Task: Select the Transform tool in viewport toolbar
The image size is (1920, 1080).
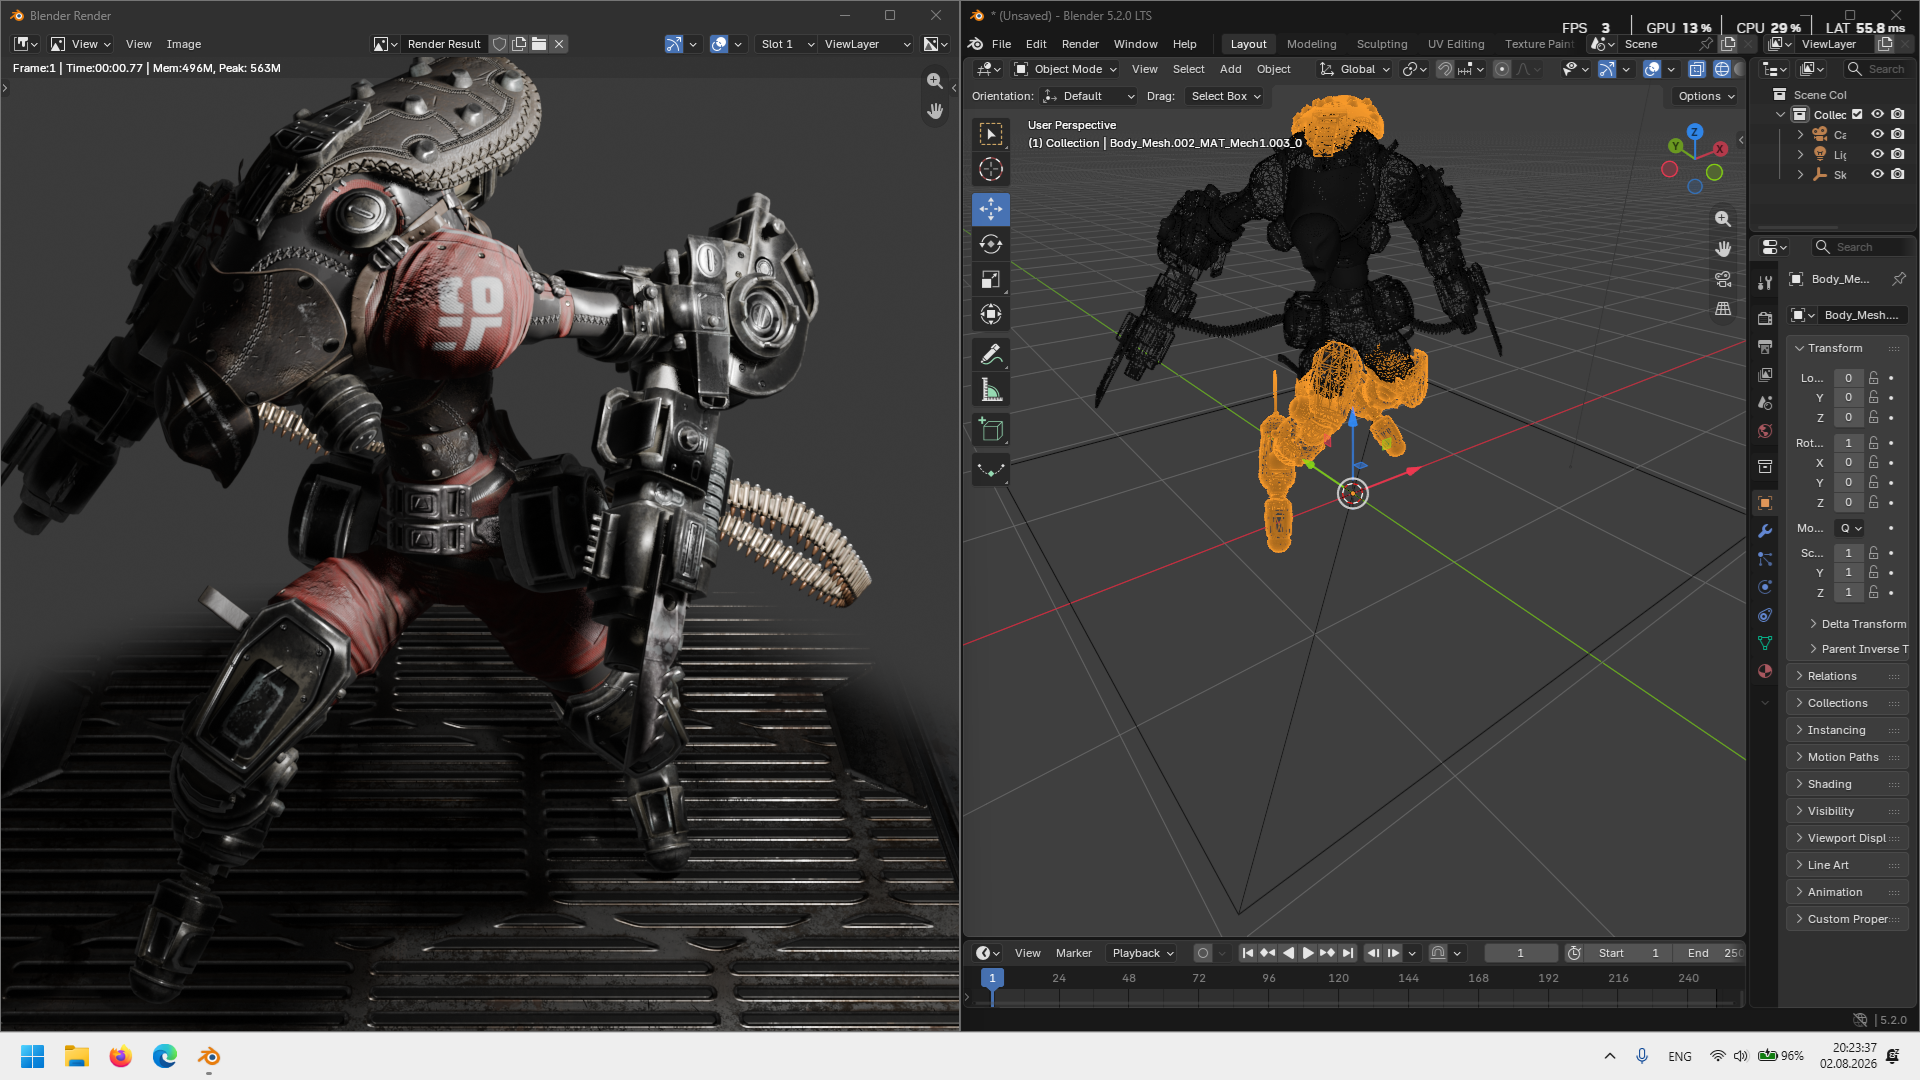Action: 990,314
